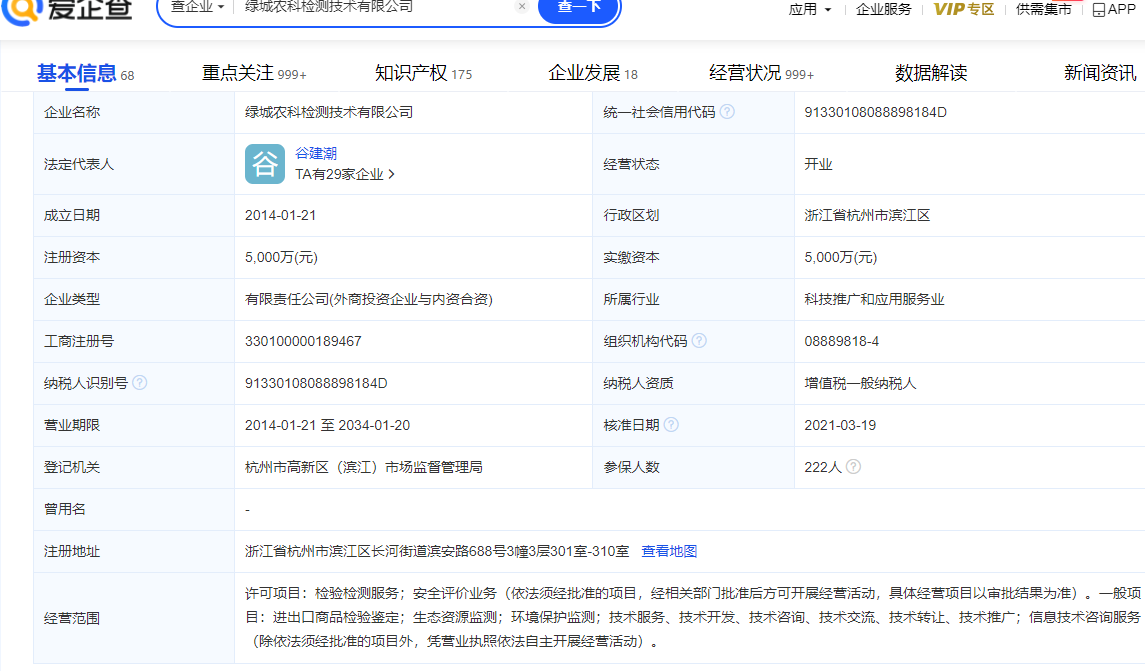1145x671 pixels.
Task: Select the 工商注册号 value 330100000189467
Action: click(x=303, y=341)
